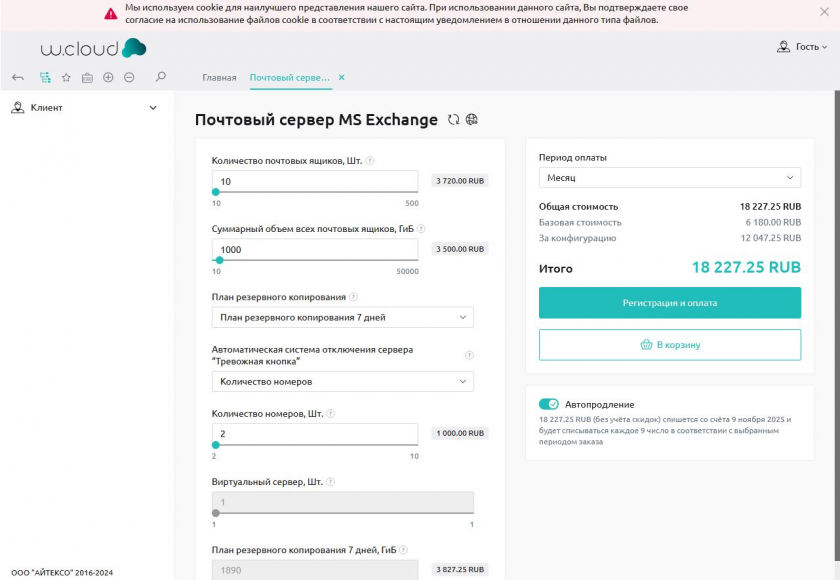
Task: Zoom out using the minus icon
Action: [x=129, y=77]
